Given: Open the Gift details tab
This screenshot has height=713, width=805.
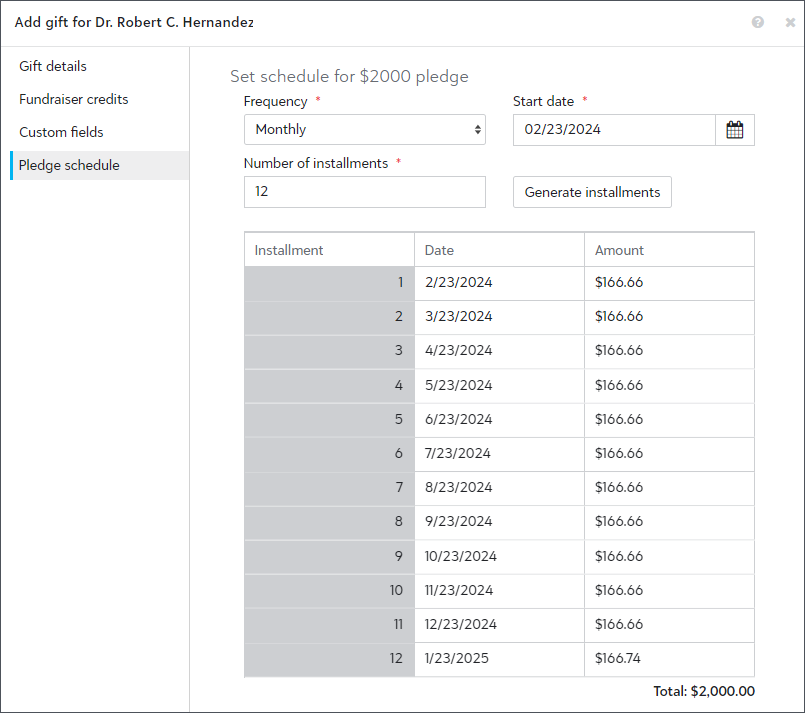Looking at the screenshot, I should tap(53, 67).
